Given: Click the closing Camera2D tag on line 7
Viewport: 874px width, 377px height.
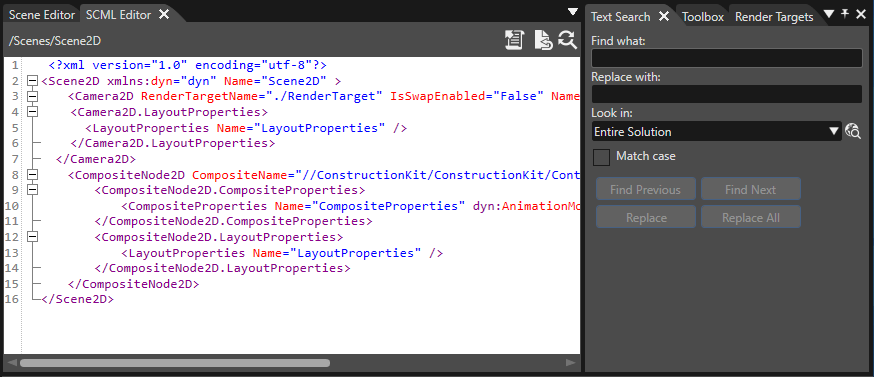Looking at the screenshot, I should point(96,159).
